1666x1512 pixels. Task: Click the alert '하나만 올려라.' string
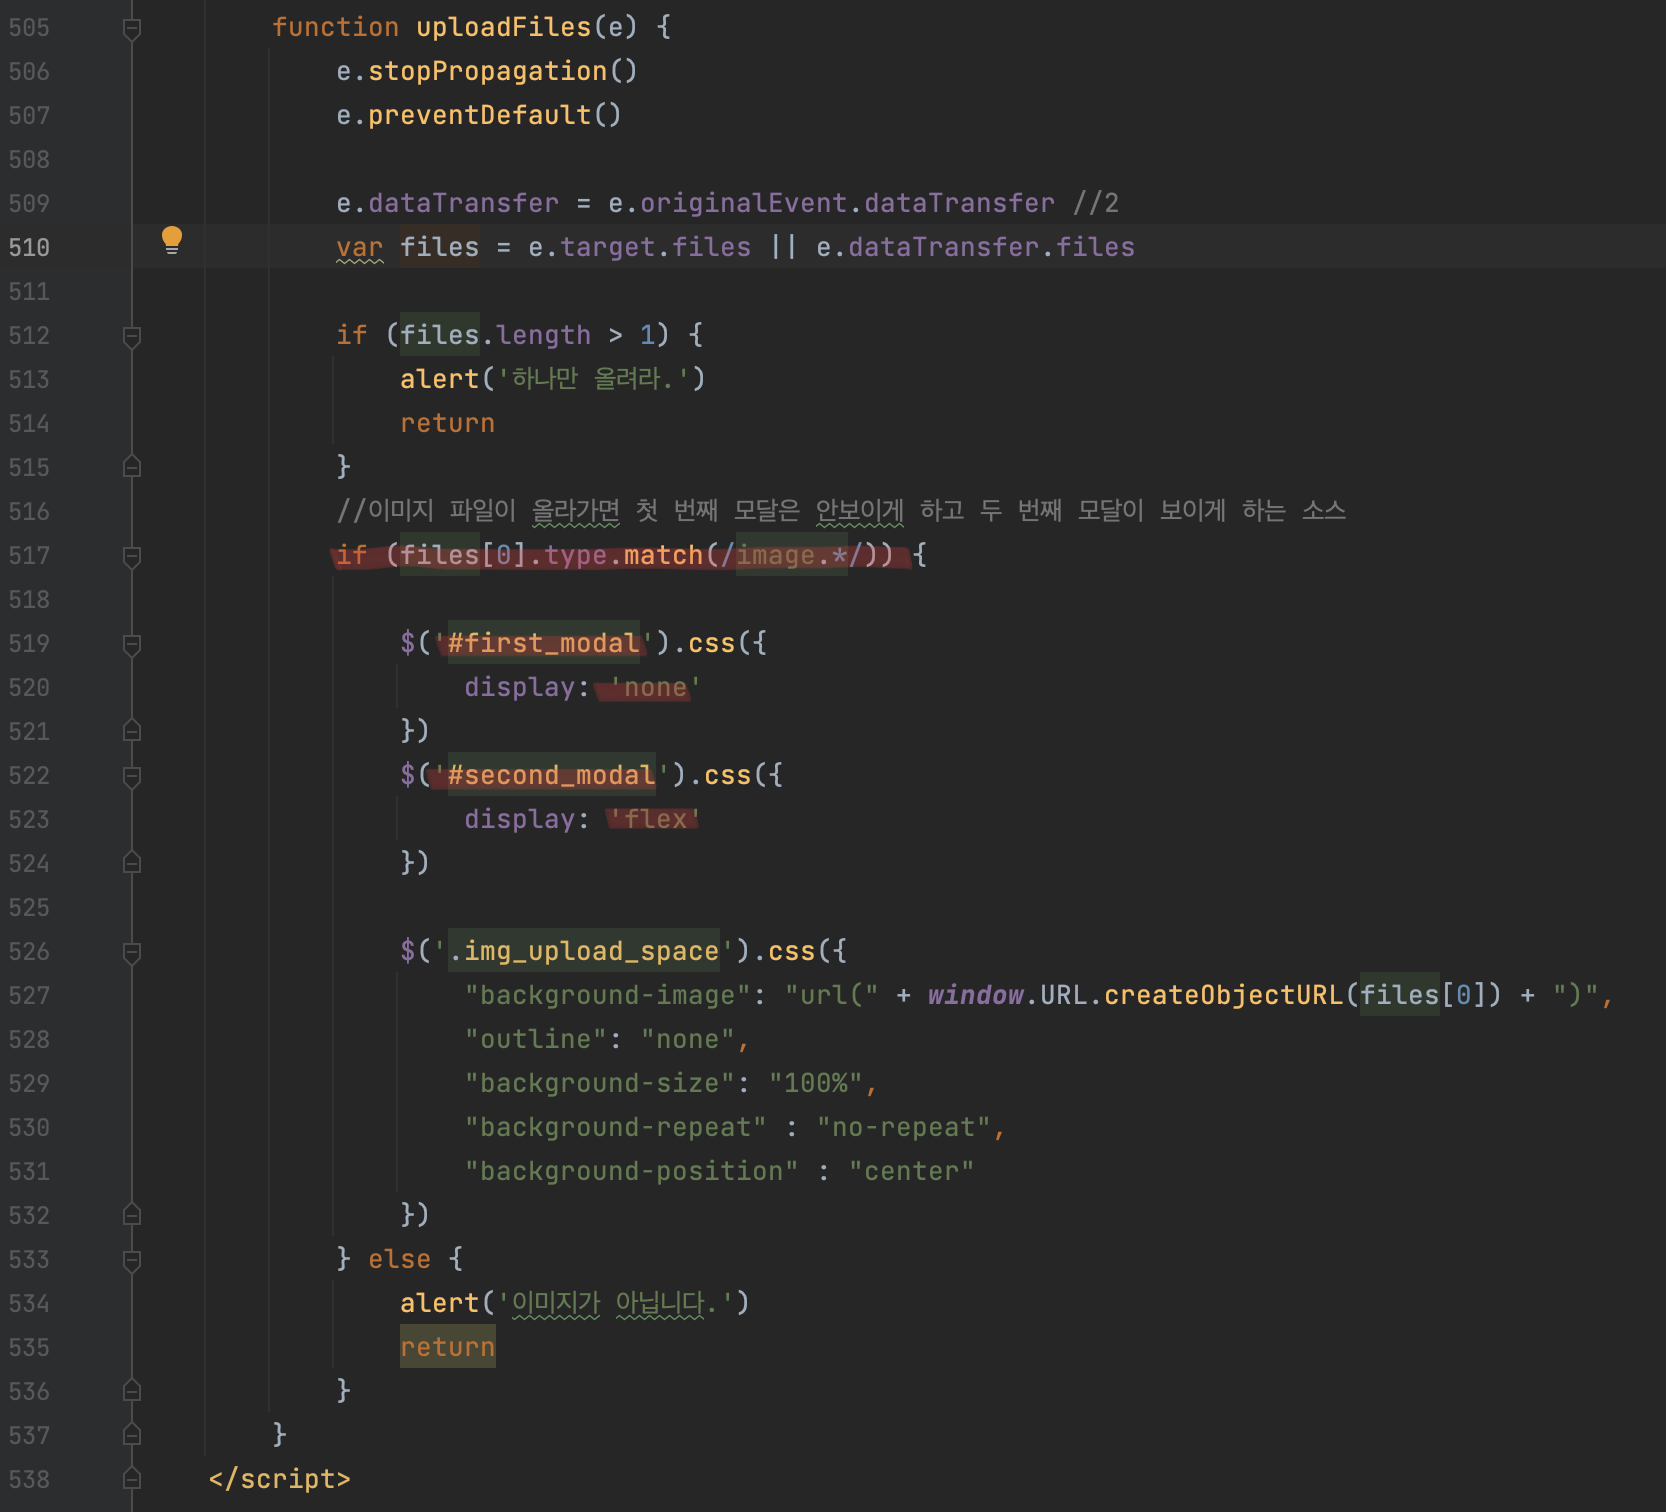click(x=594, y=379)
